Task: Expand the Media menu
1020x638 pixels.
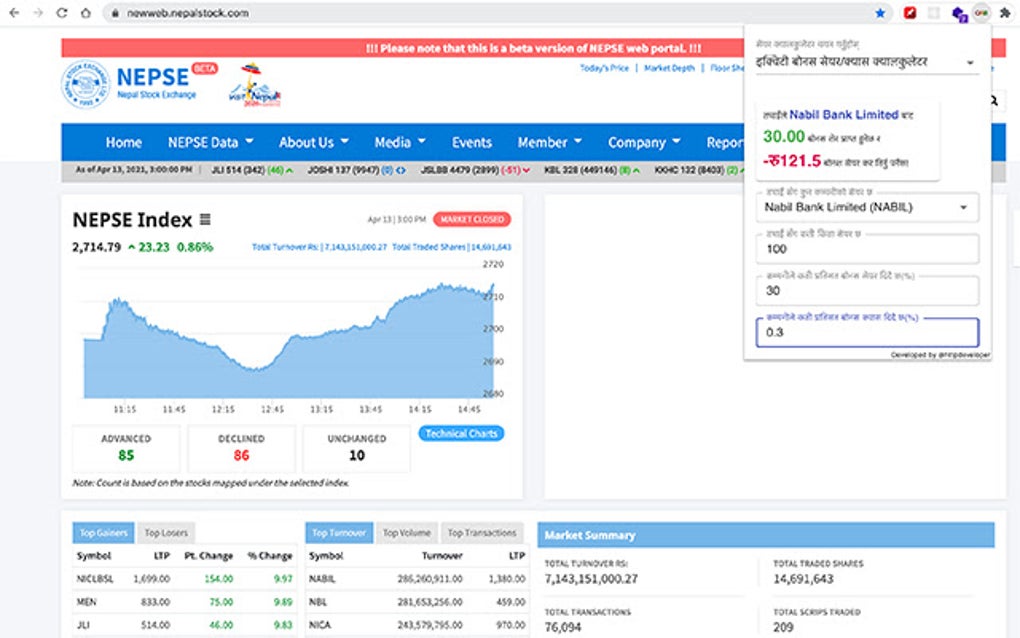Action: [400, 142]
